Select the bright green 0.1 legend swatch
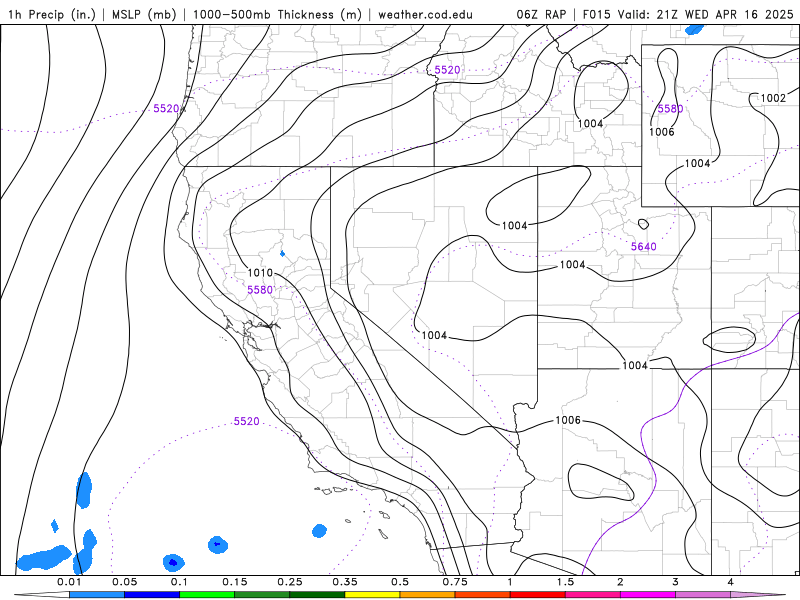 click(x=207, y=595)
